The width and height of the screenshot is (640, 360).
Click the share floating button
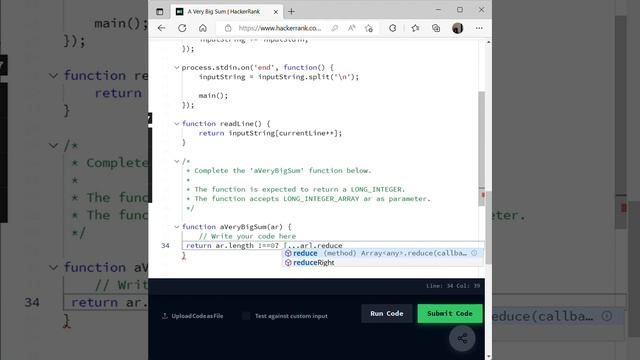point(462,338)
